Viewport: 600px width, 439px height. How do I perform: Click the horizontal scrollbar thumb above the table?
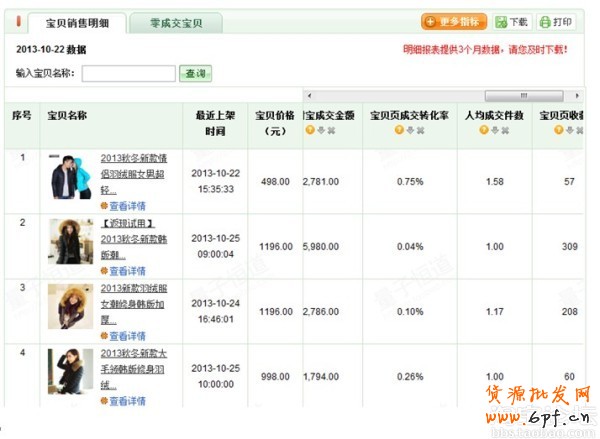point(523,96)
